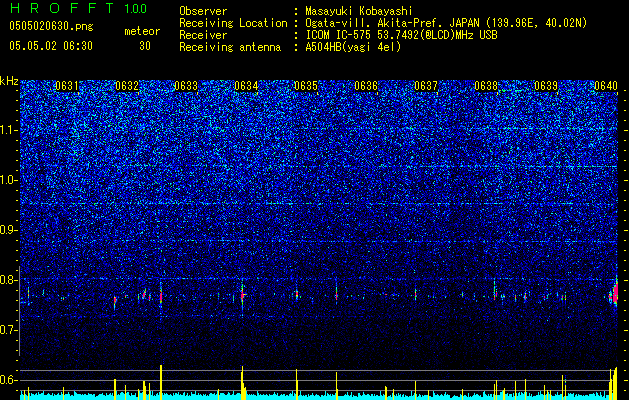The width and height of the screenshot is (629, 400).
Task: Click the 0633 time marker
Action: click(187, 86)
